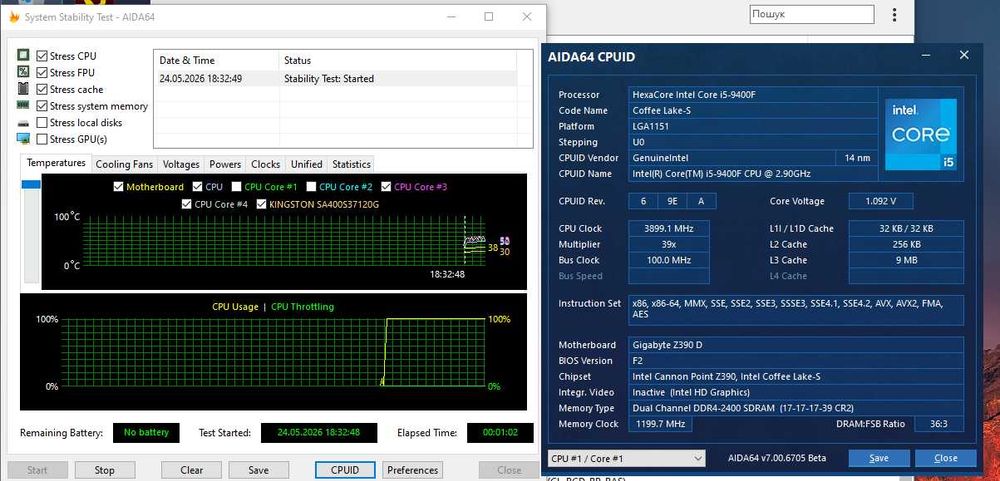Click the Date & Time column header
The height and width of the screenshot is (481, 1000).
click(x=216, y=61)
